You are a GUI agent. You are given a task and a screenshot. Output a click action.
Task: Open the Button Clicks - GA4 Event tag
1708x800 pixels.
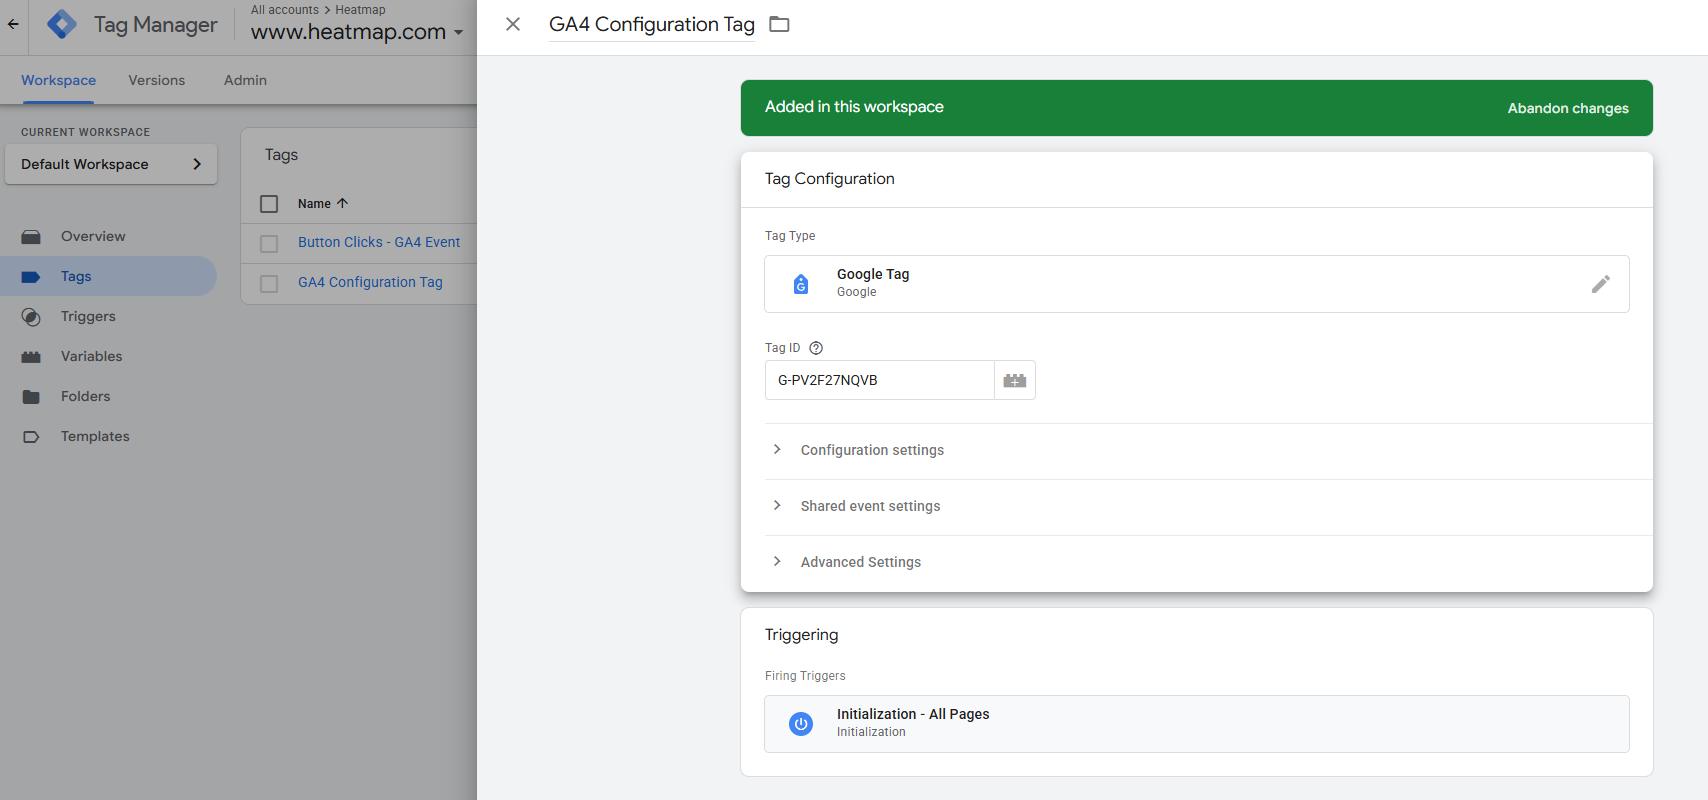[379, 242]
